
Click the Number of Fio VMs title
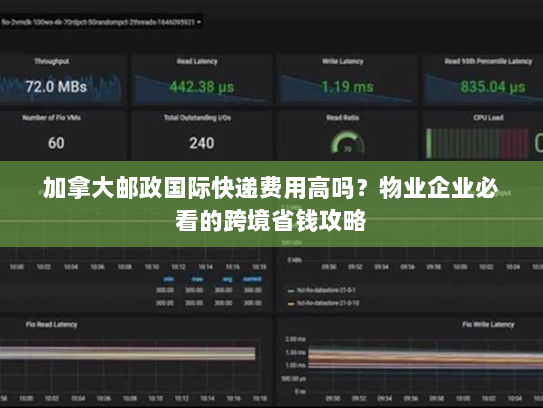pos(52,118)
